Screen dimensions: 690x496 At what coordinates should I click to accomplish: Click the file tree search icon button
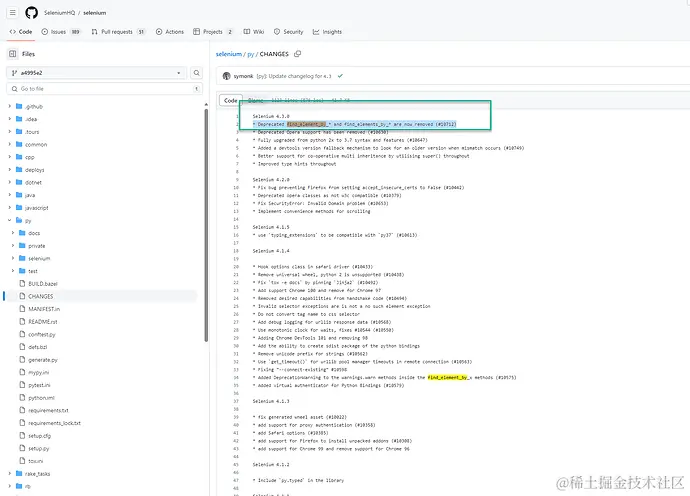click(197, 73)
